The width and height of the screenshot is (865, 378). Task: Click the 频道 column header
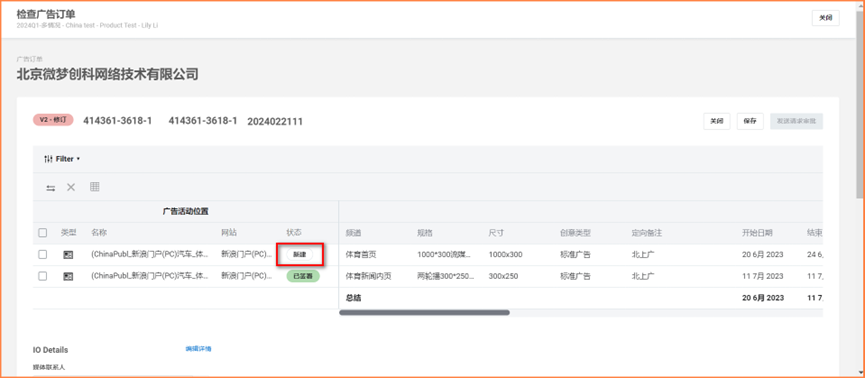pos(353,233)
